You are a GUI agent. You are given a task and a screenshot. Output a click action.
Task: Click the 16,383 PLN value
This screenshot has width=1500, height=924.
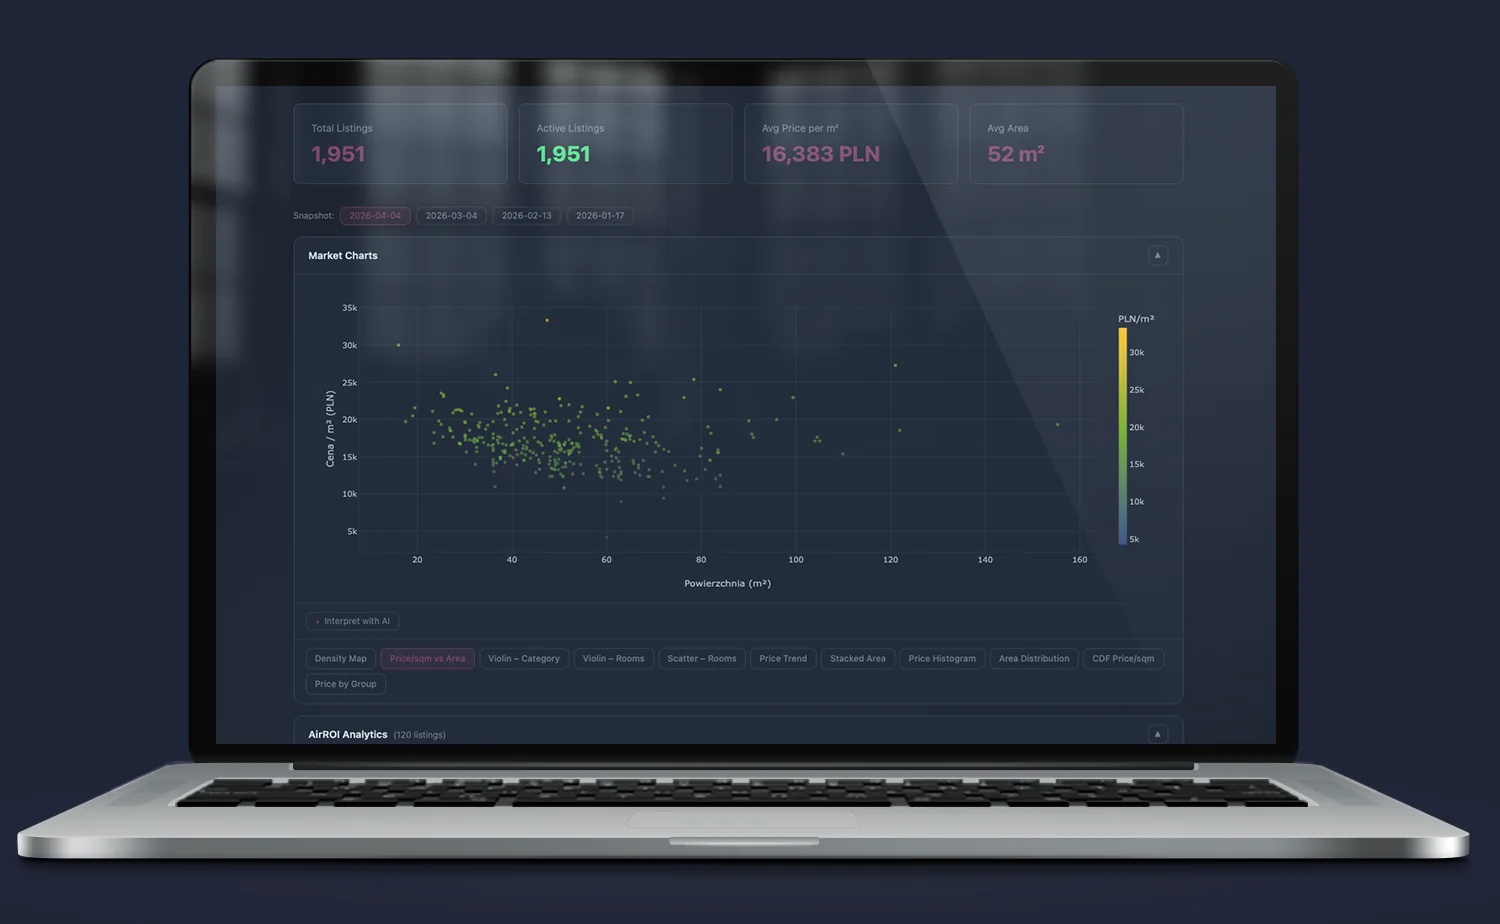pos(821,154)
